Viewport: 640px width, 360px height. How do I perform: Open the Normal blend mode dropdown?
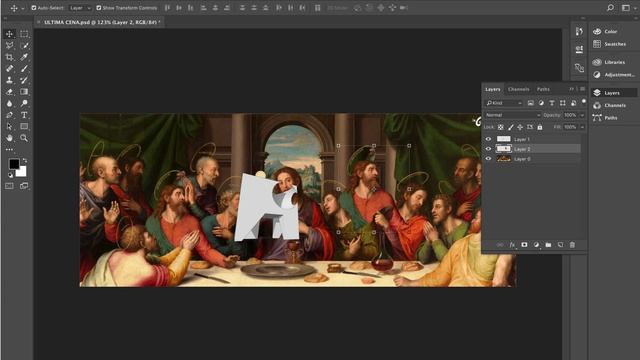(x=513, y=115)
